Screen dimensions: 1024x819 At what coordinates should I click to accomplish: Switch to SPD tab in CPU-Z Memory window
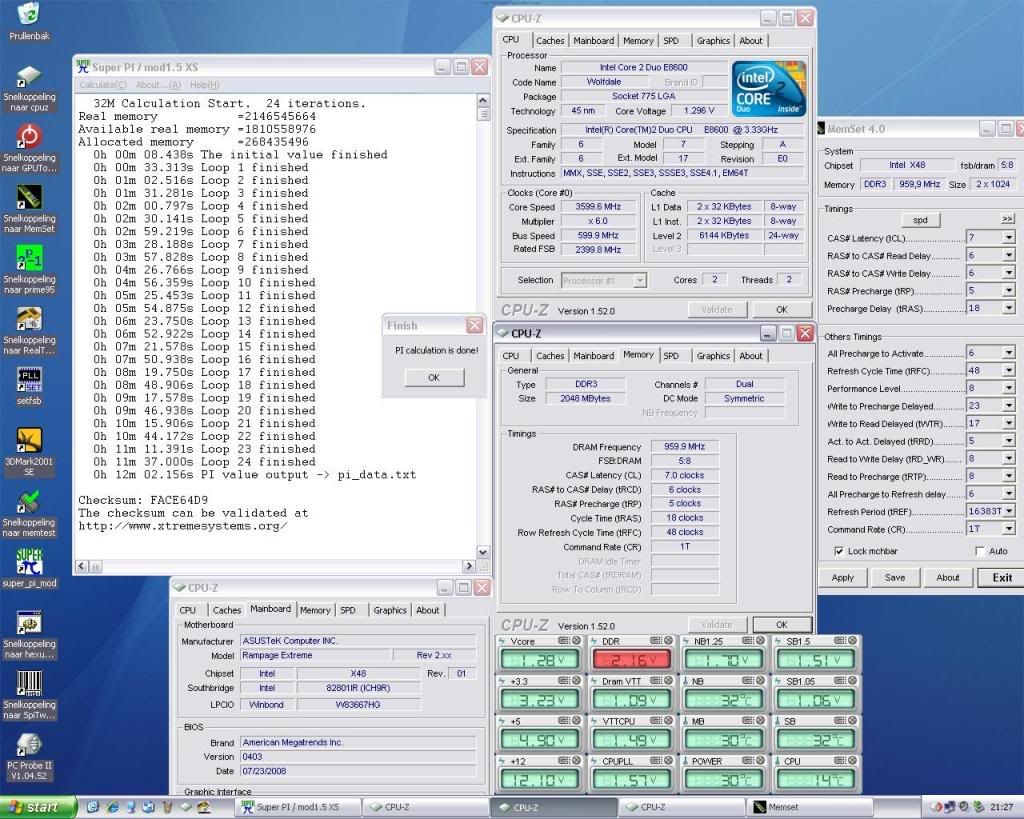(x=671, y=355)
